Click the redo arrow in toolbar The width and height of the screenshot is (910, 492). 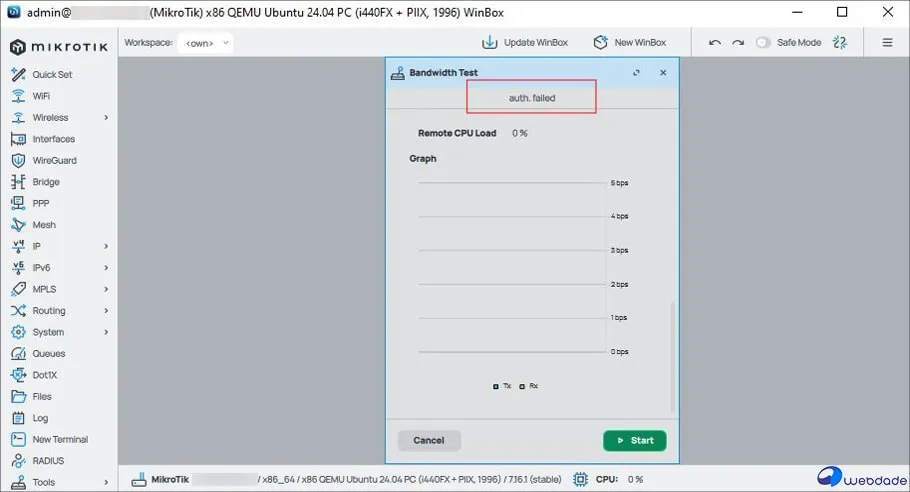point(738,43)
